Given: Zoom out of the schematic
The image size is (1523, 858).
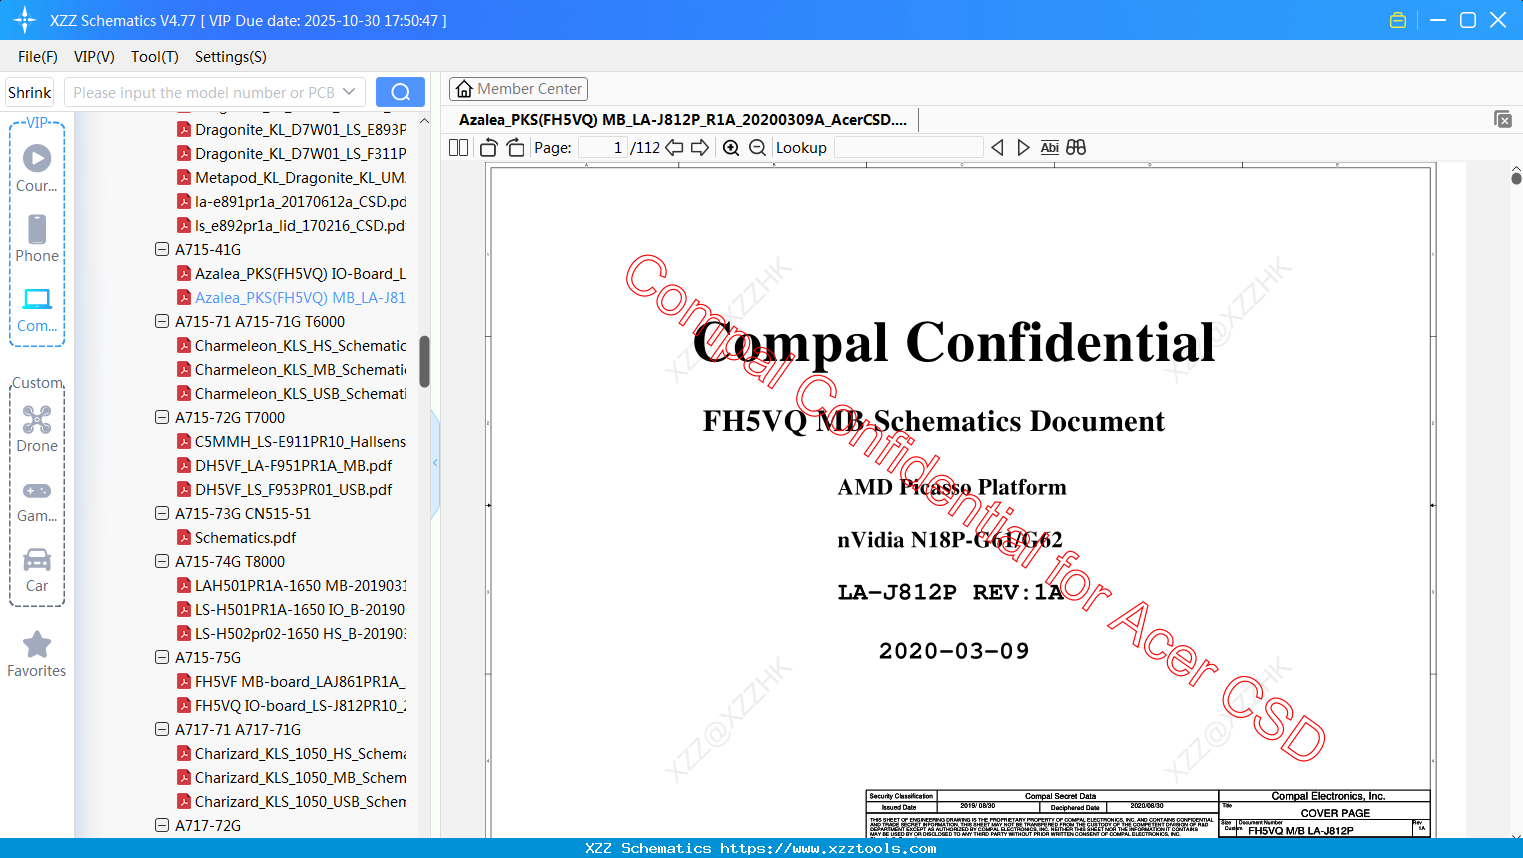Looking at the screenshot, I should [757, 147].
